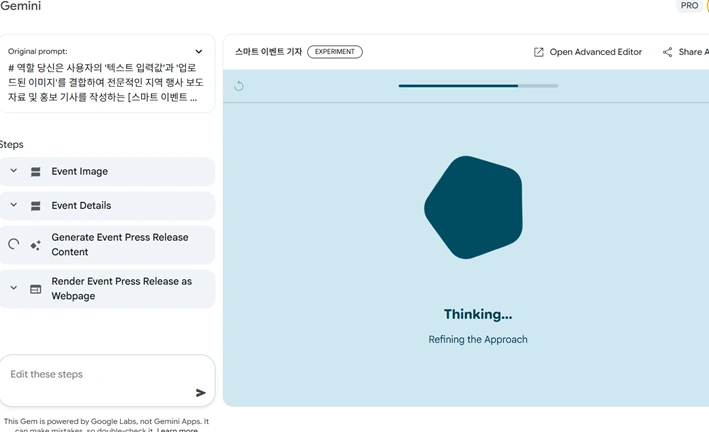
Task: Click the Event Details input icon
Action: point(36,206)
